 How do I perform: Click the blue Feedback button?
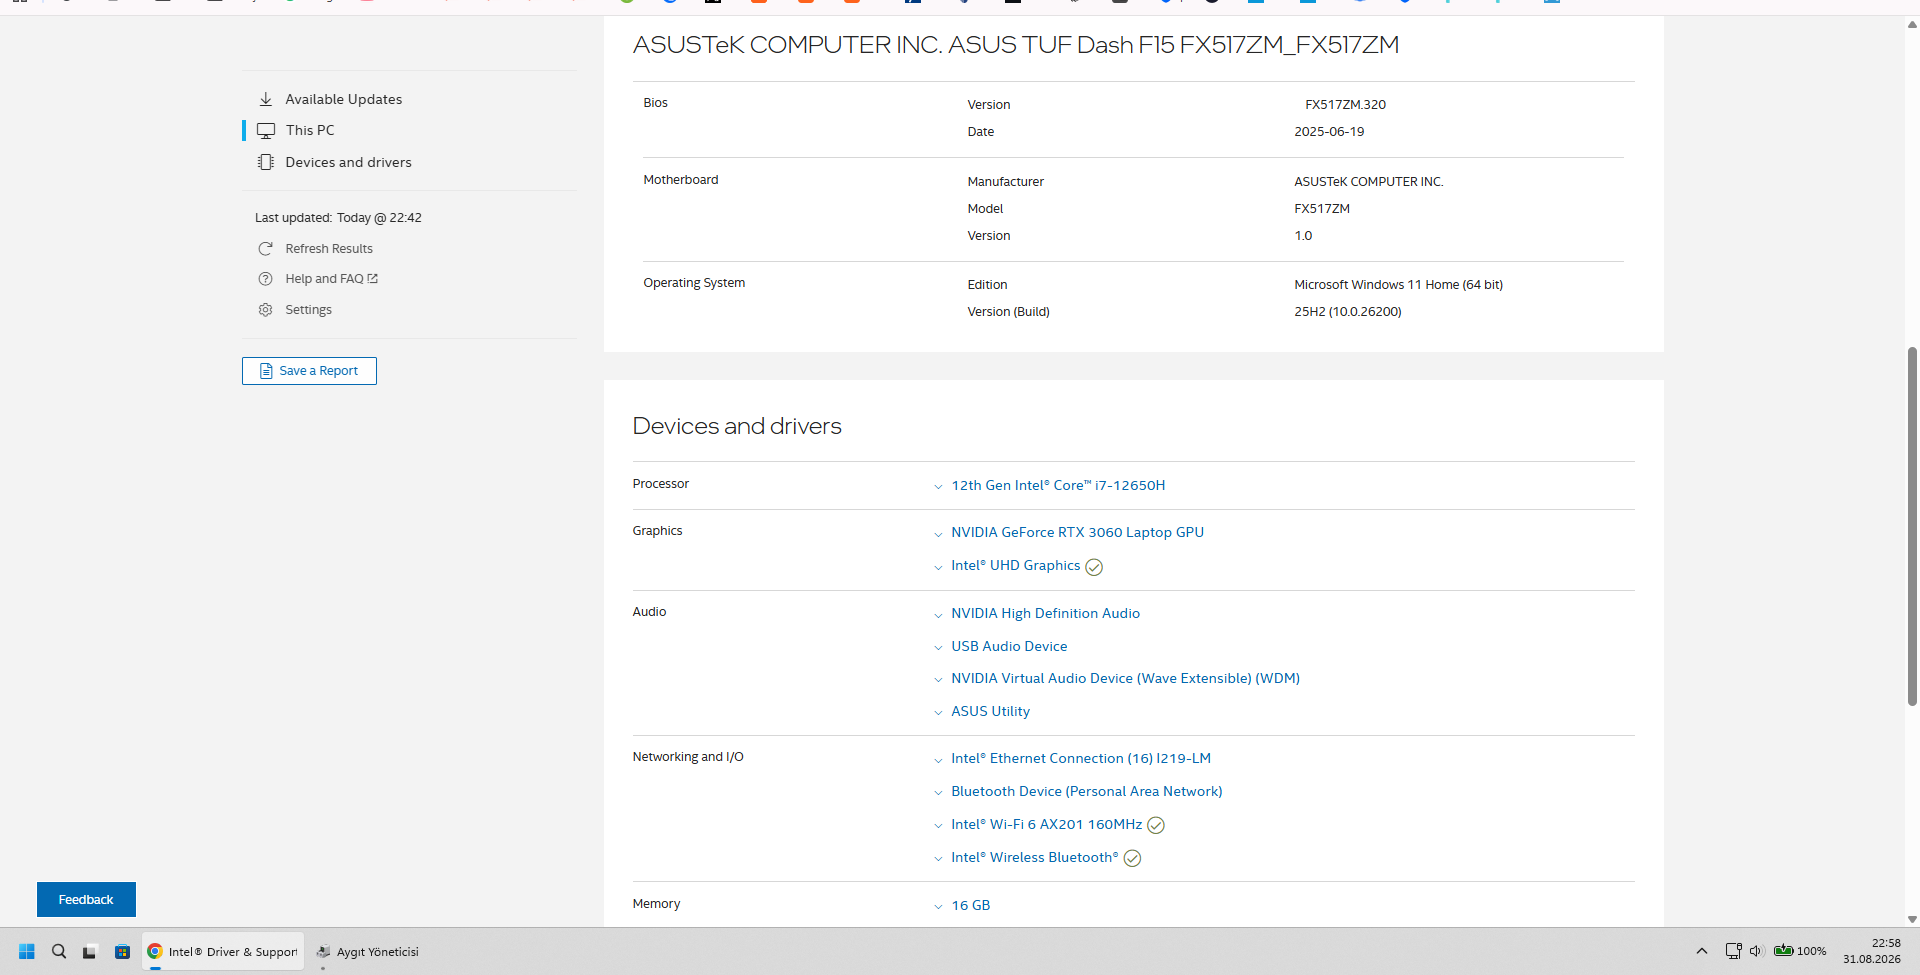coord(86,900)
